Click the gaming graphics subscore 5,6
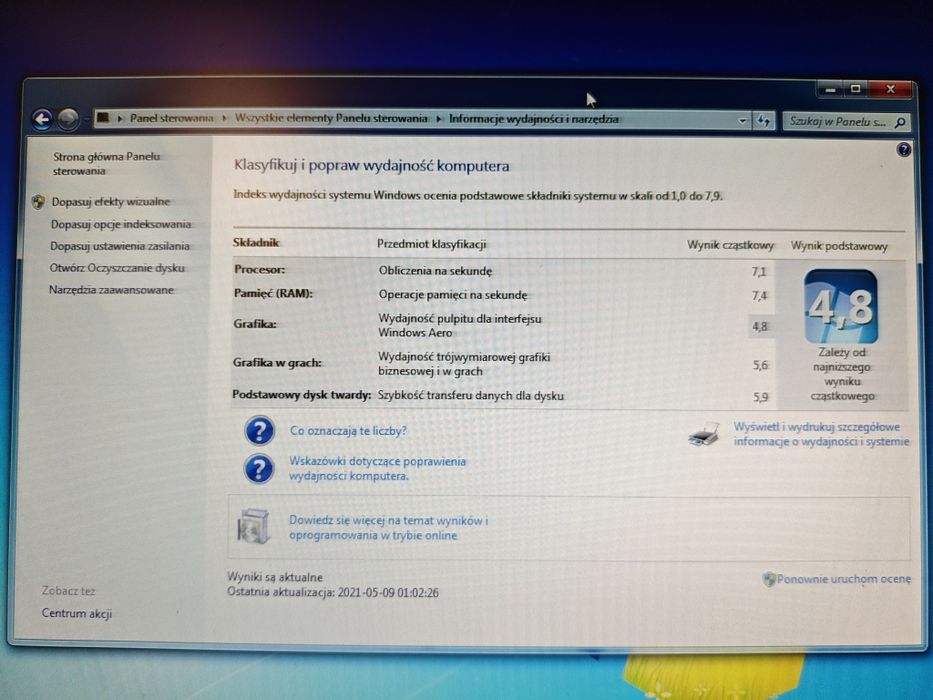The image size is (933, 700). coord(760,365)
